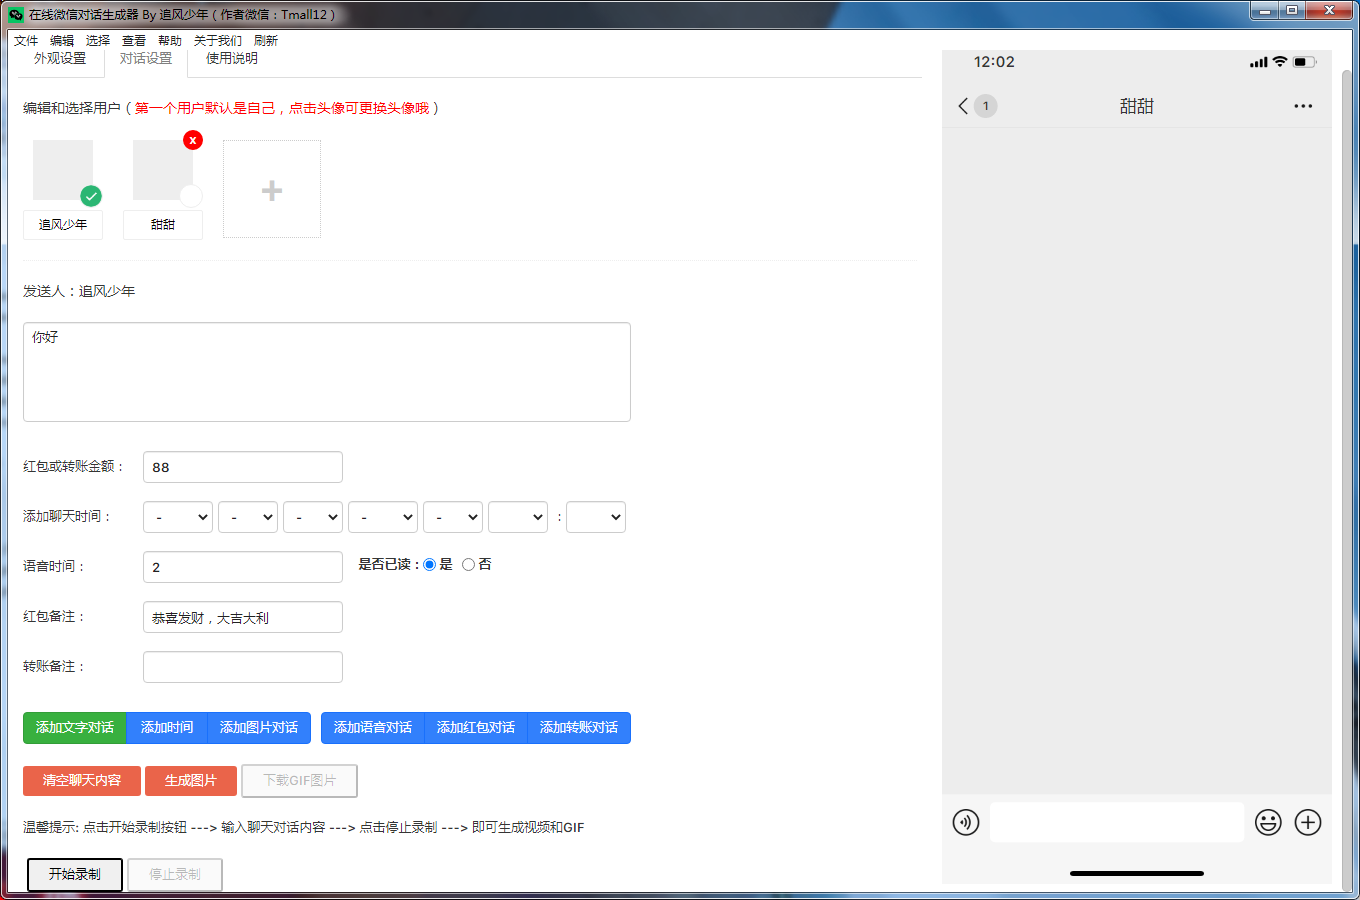Screen dimensions: 1360x900
Task: Add a new user with the plus tile
Action: click(x=272, y=190)
